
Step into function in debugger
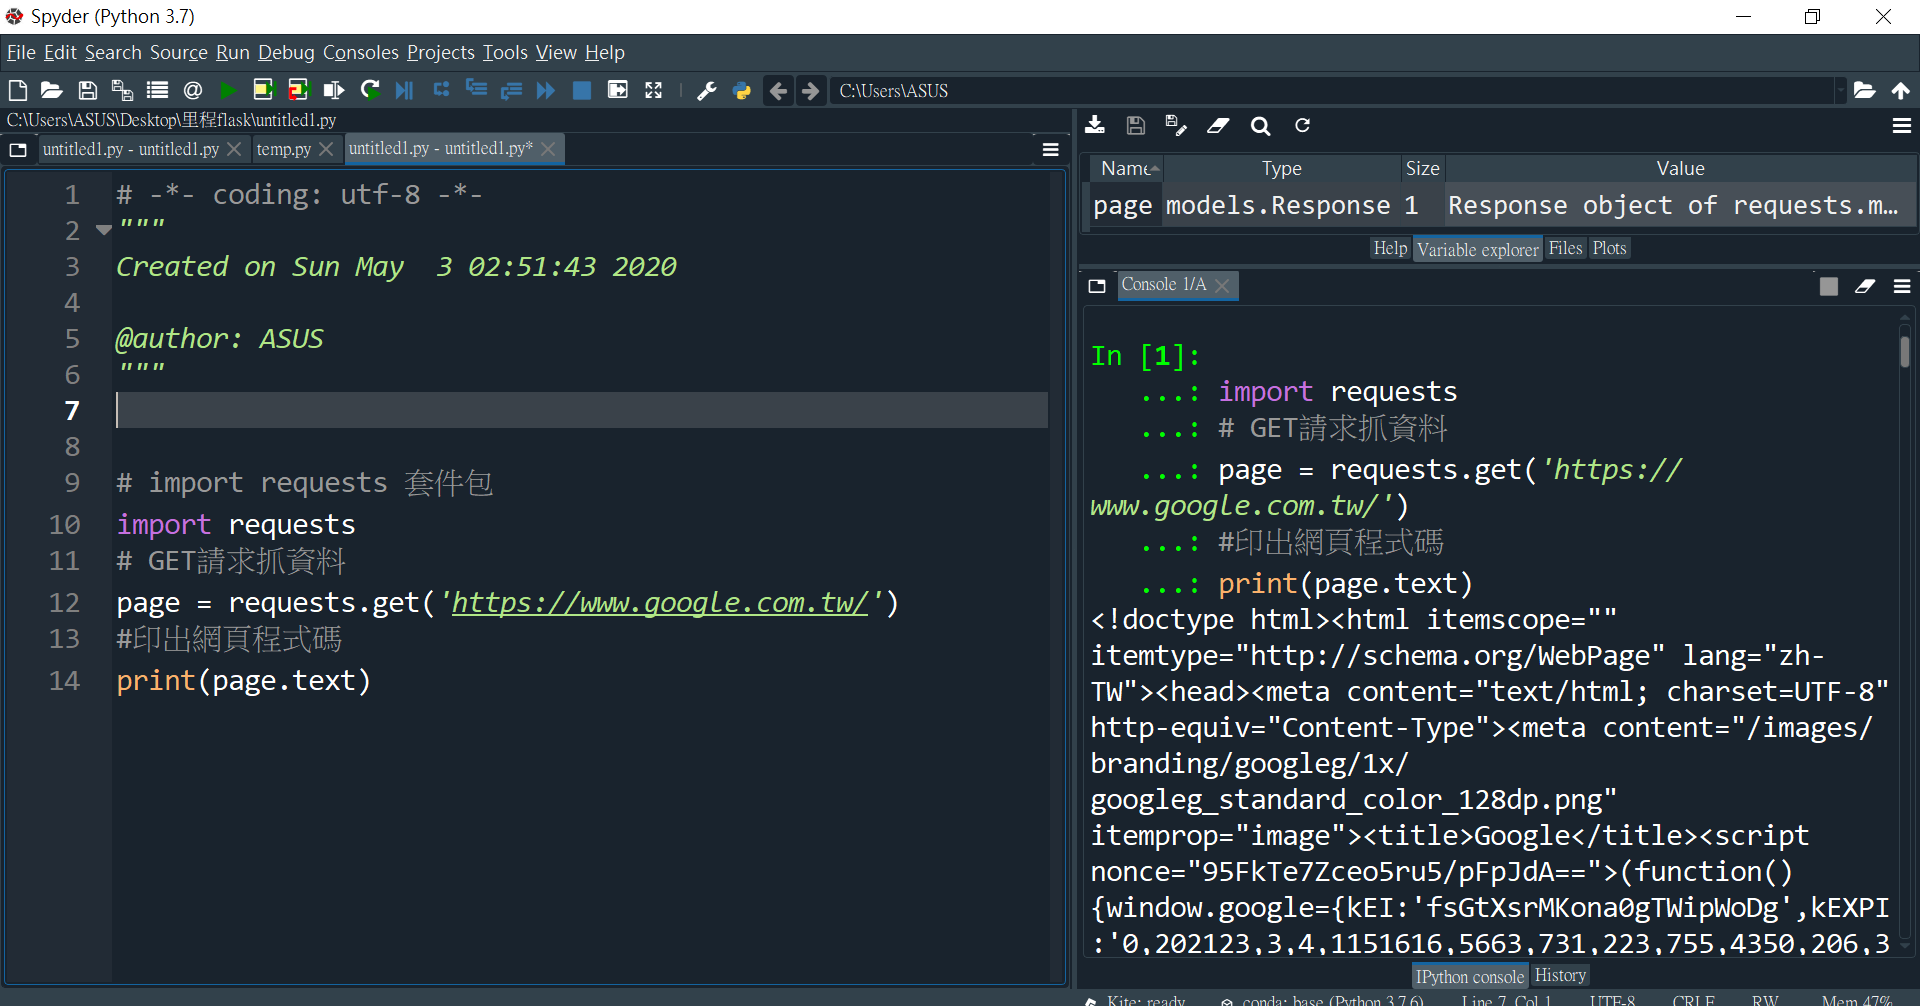click(x=476, y=90)
